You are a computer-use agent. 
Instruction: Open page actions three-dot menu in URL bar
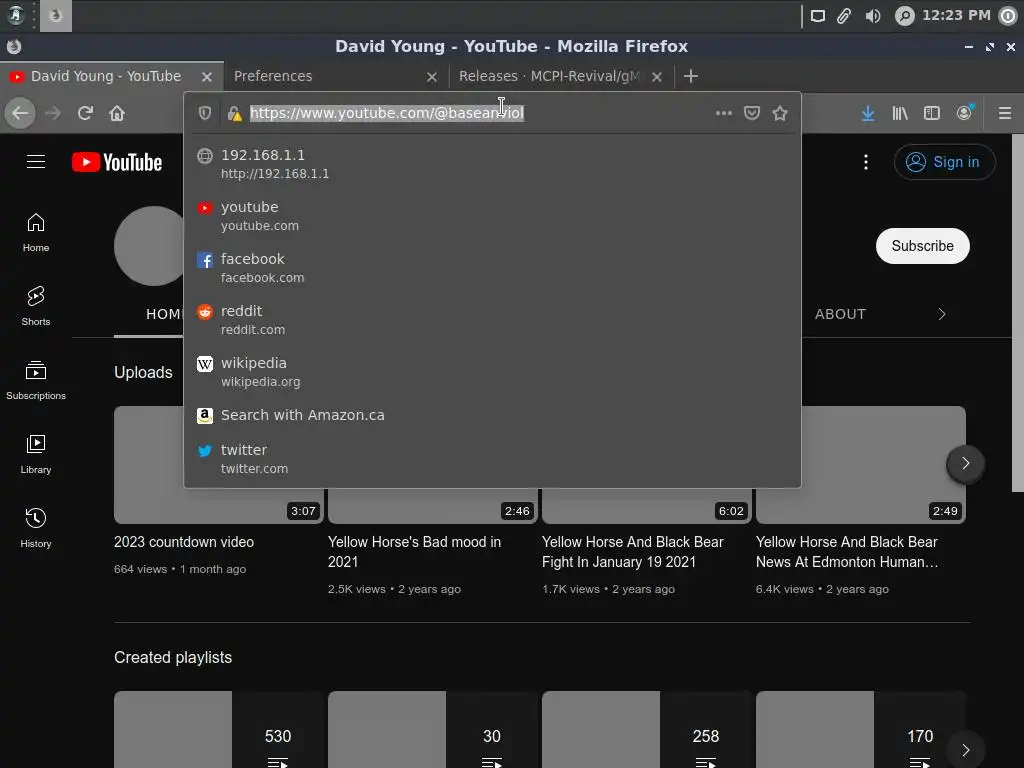coord(724,113)
